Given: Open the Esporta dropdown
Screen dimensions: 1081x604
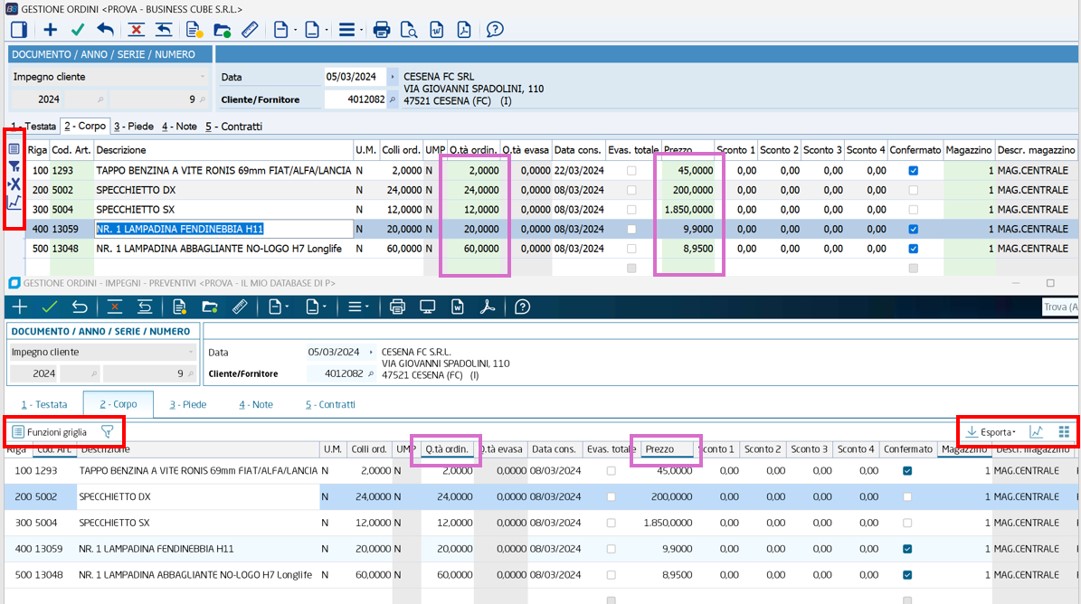Looking at the screenshot, I should 992,432.
